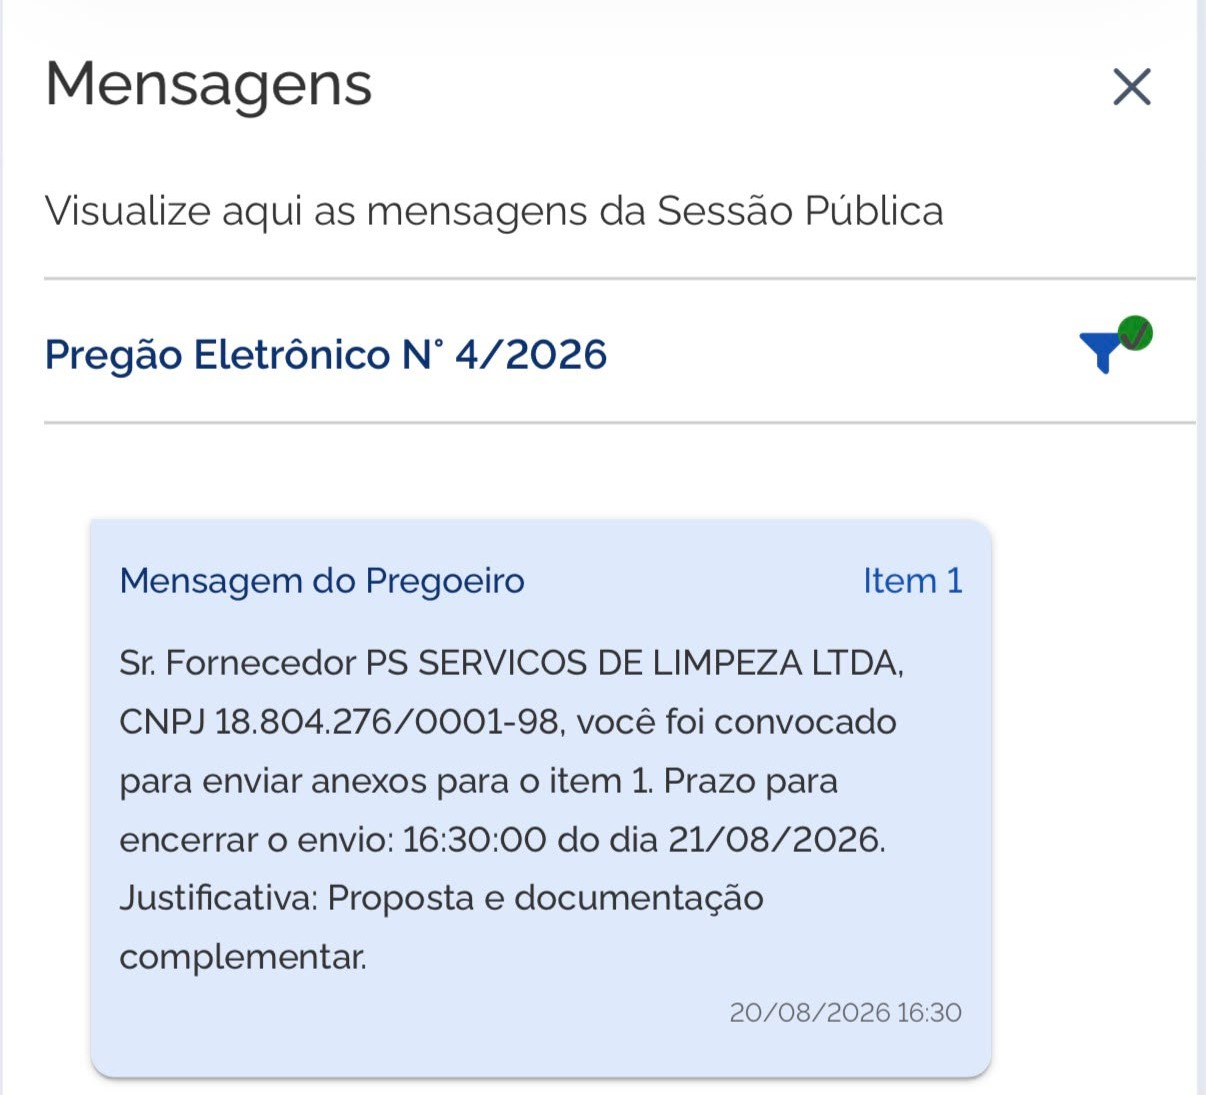Click Sr. Fornecedor at the message start
Image resolution: width=1206 pixels, height=1095 pixels.
[238, 663]
